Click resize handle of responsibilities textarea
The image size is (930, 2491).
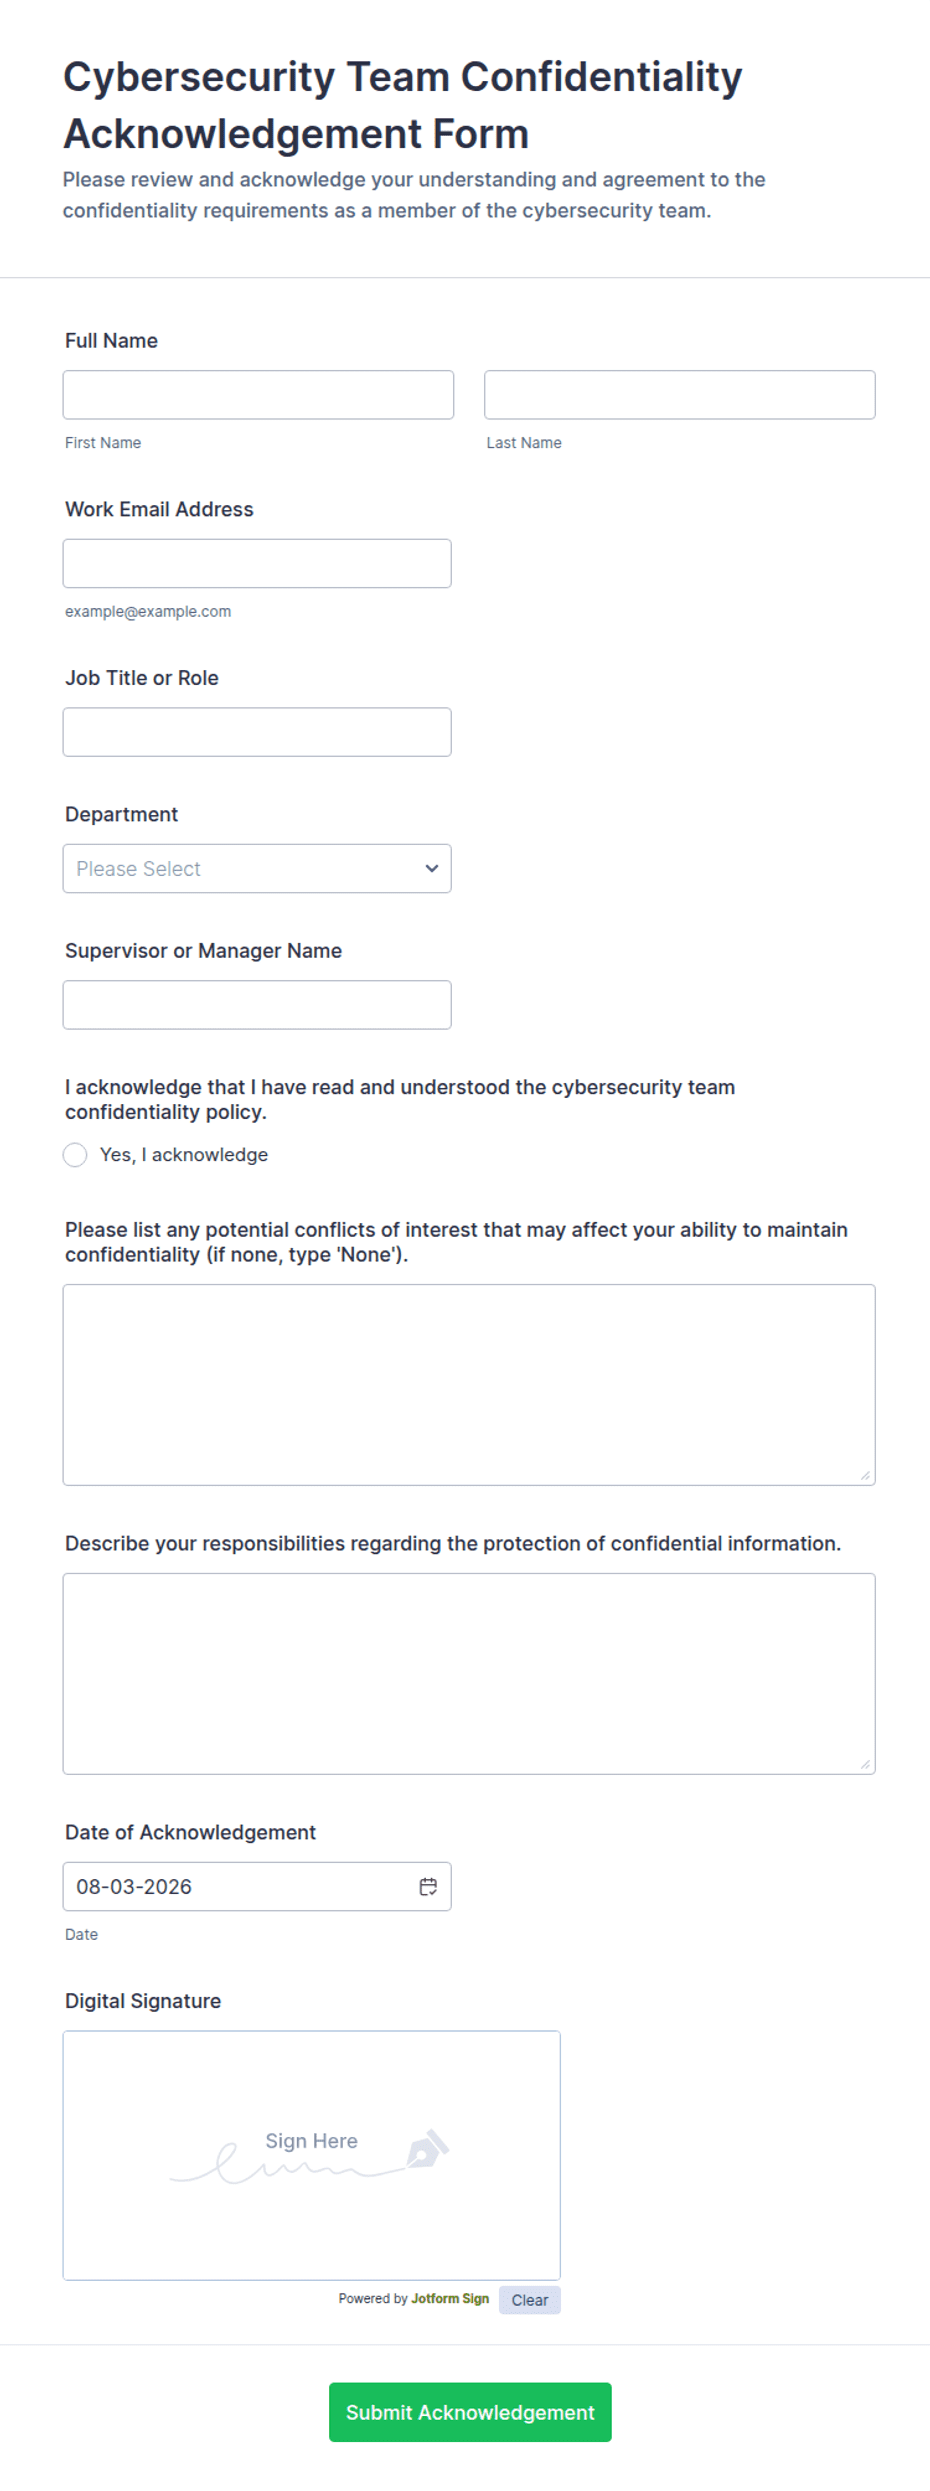[865, 1764]
